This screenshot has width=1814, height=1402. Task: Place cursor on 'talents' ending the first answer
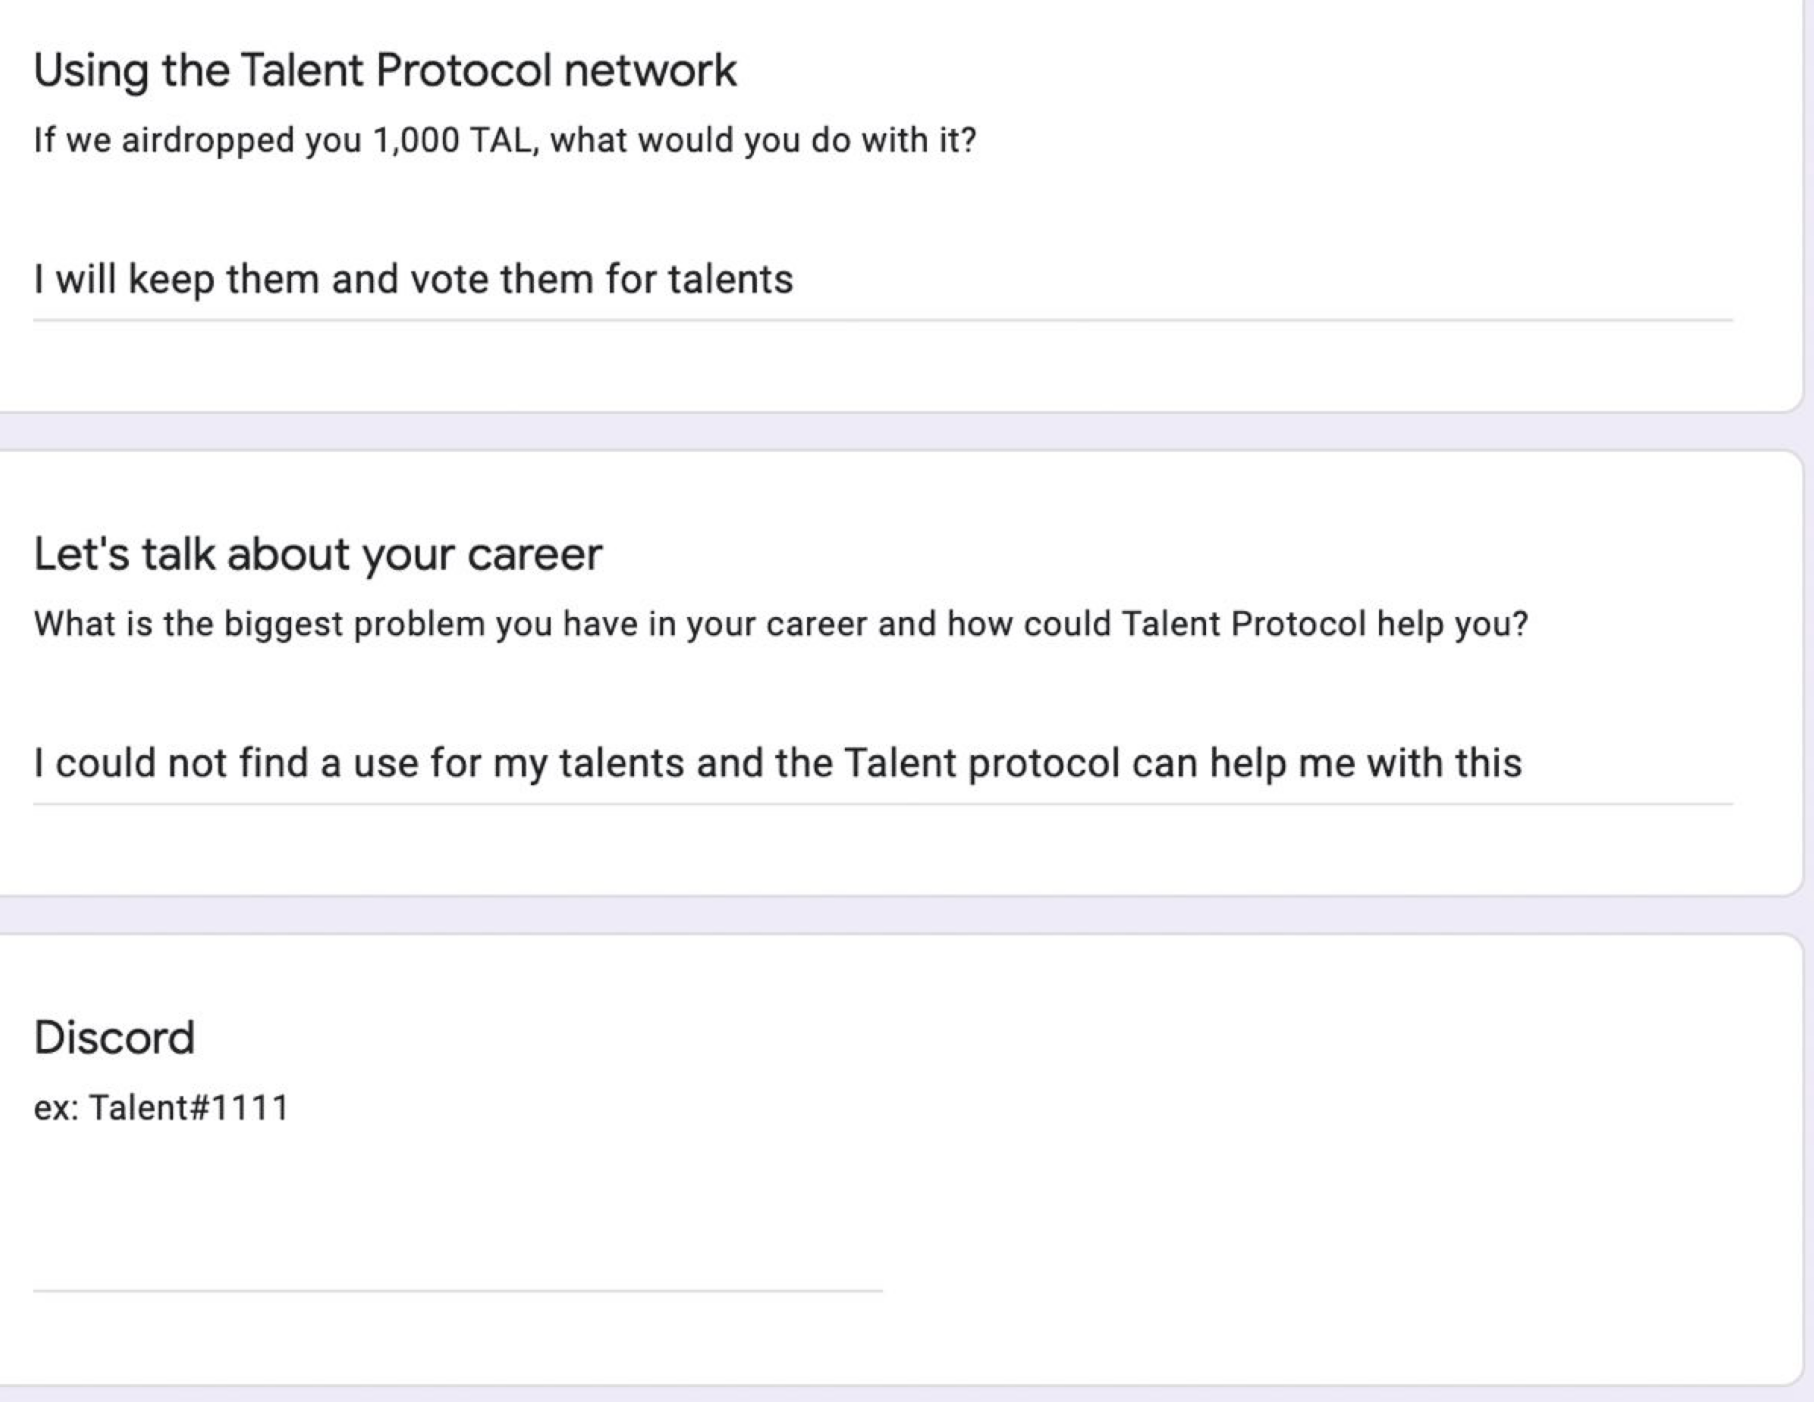[730, 280]
